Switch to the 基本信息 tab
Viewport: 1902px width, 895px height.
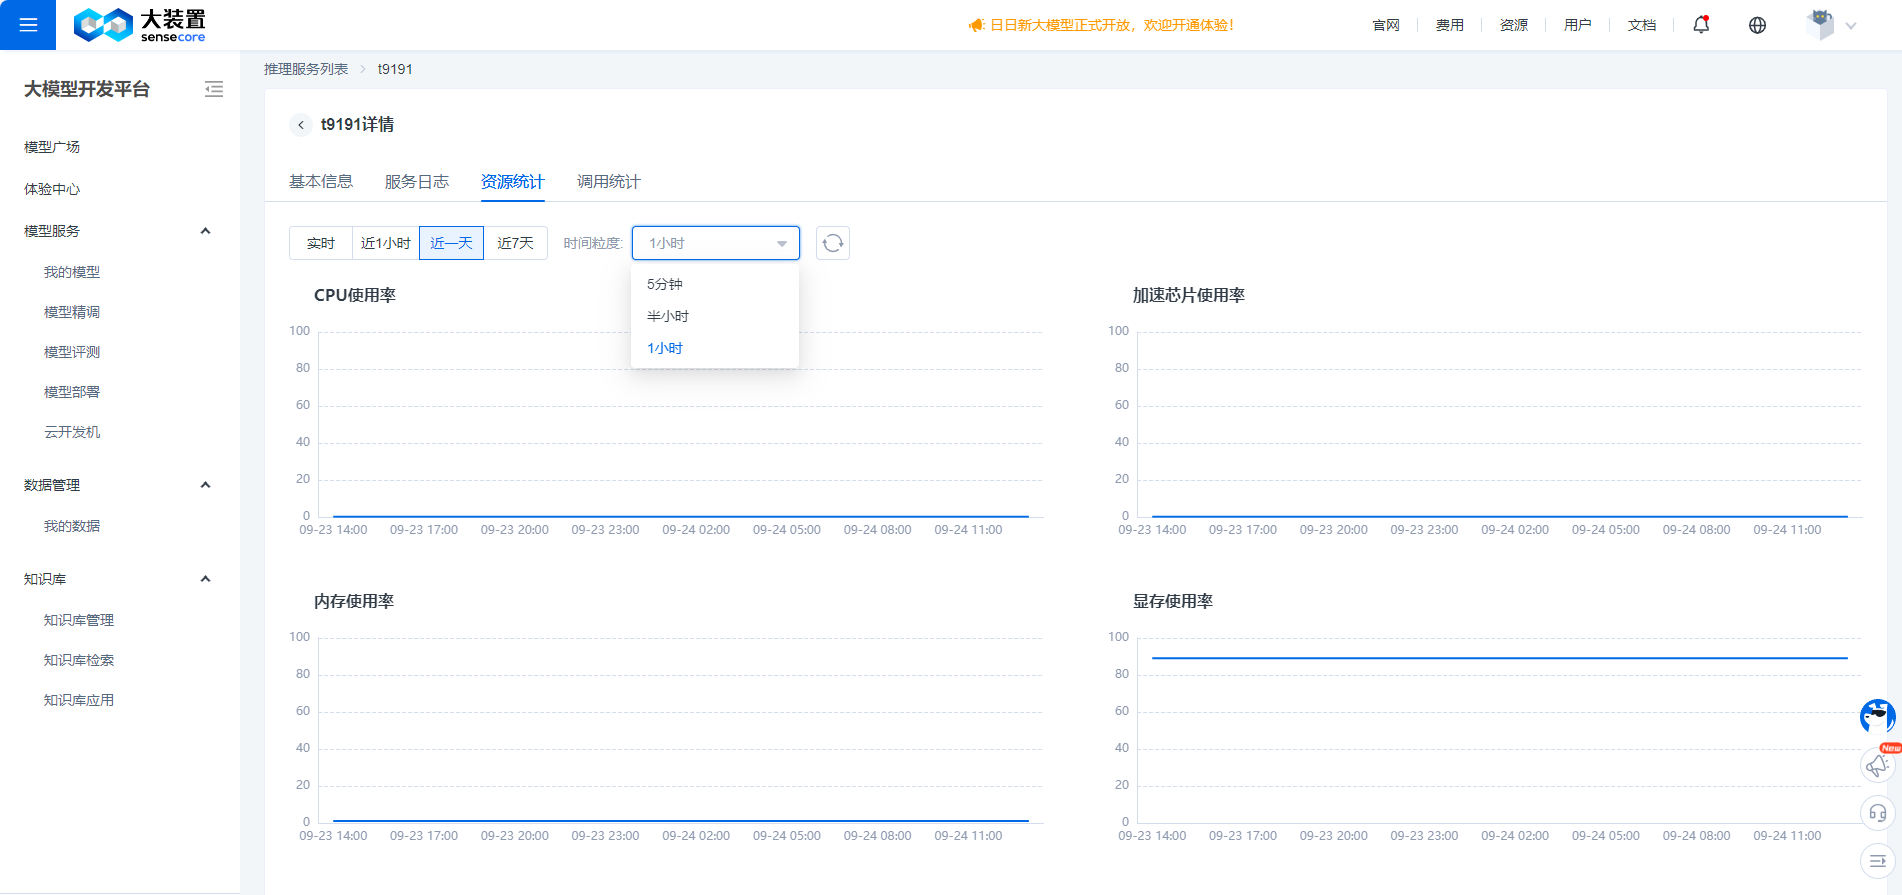coord(321,181)
